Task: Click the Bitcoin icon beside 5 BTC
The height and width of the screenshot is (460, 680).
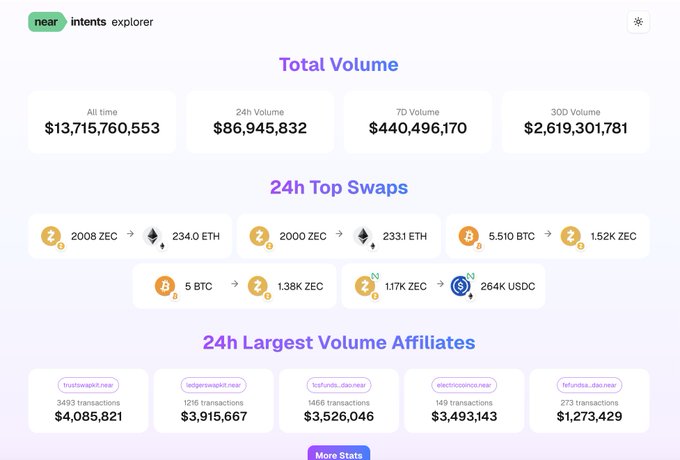Action: coord(165,286)
